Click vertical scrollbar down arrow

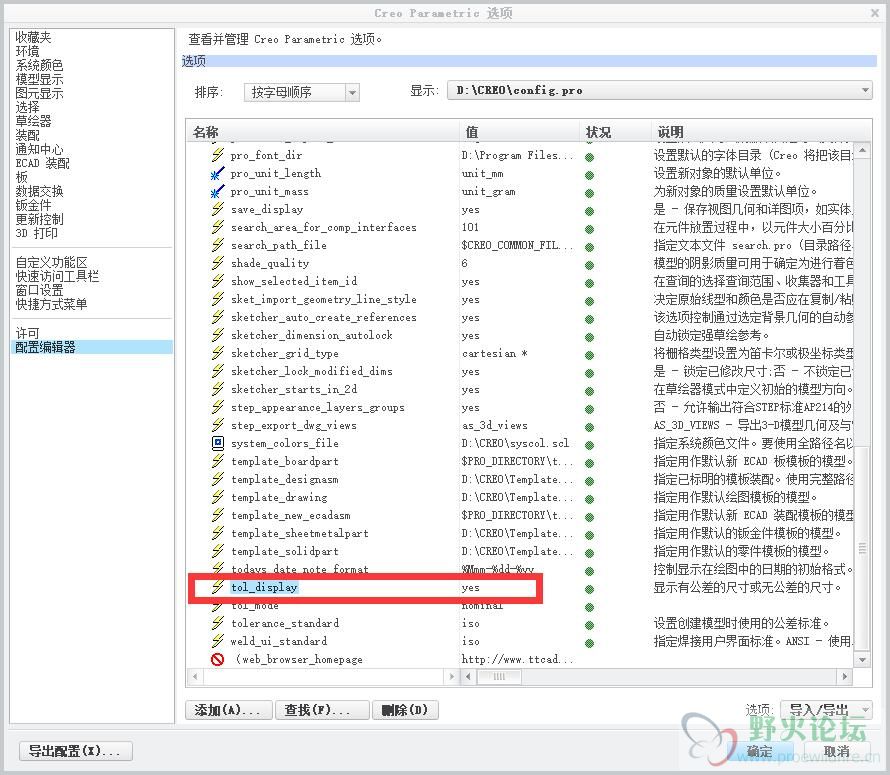point(862,660)
